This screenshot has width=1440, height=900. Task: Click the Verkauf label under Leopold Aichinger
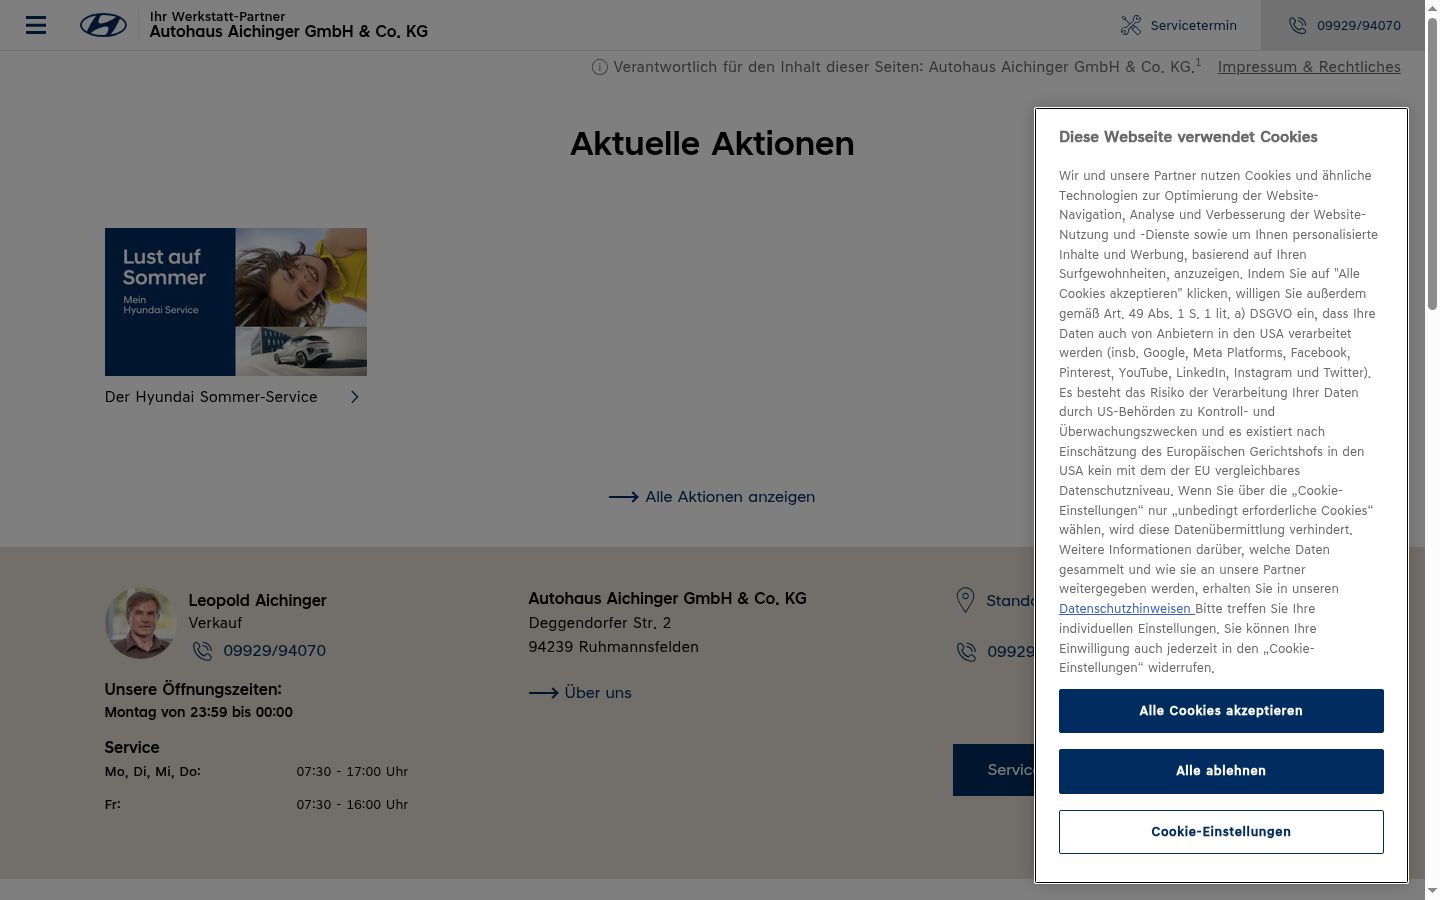[x=215, y=623]
